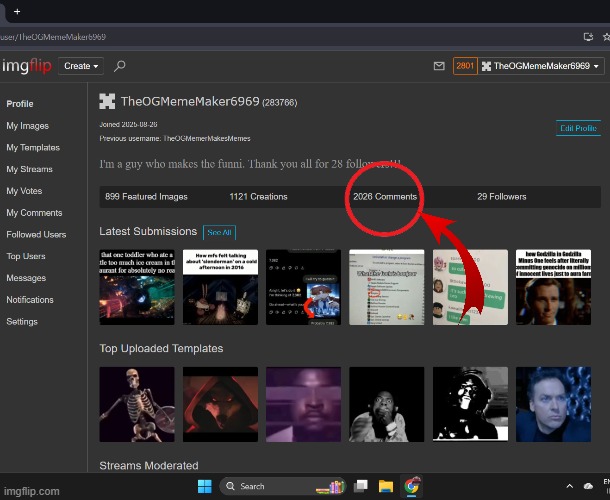Click the Streams Moderated heading
This screenshot has width=610, height=500.
(149, 466)
